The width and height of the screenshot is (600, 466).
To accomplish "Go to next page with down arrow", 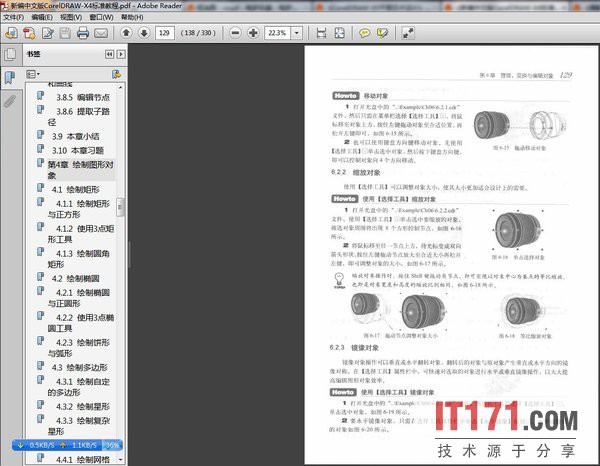I will tap(143, 33).
